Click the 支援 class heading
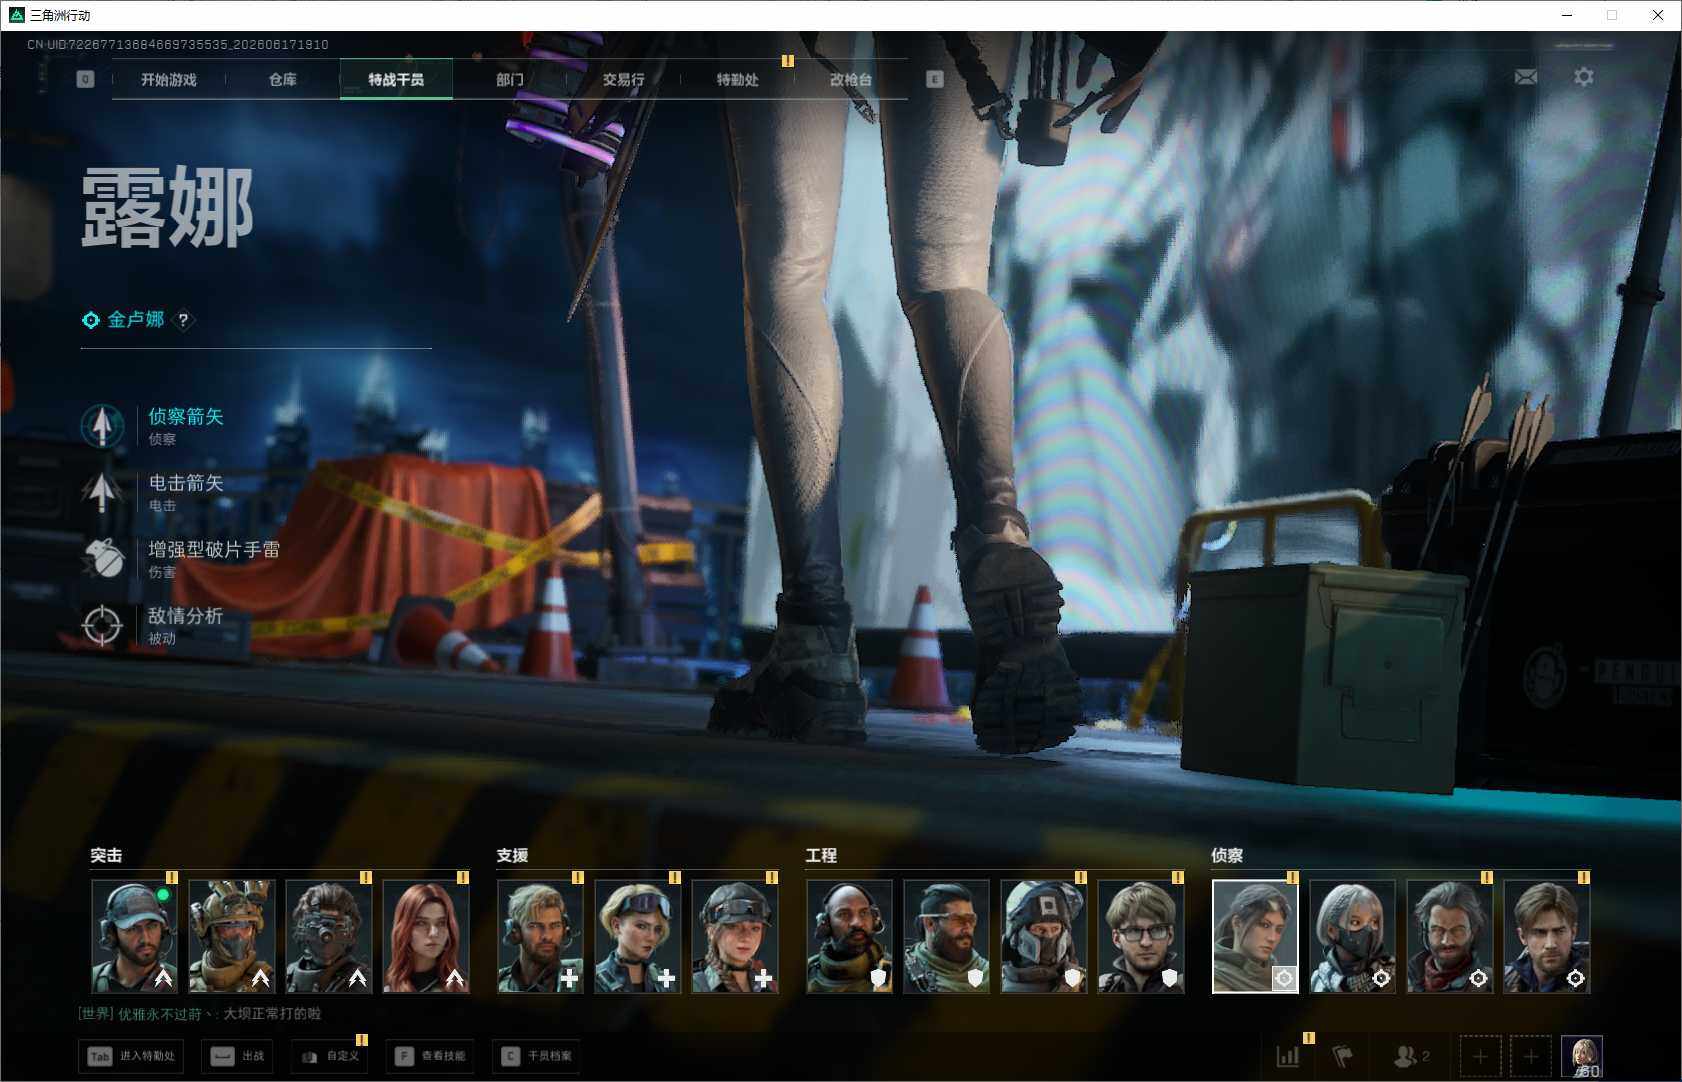Image resolution: width=1682 pixels, height=1082 pixels. pos(512,855)
